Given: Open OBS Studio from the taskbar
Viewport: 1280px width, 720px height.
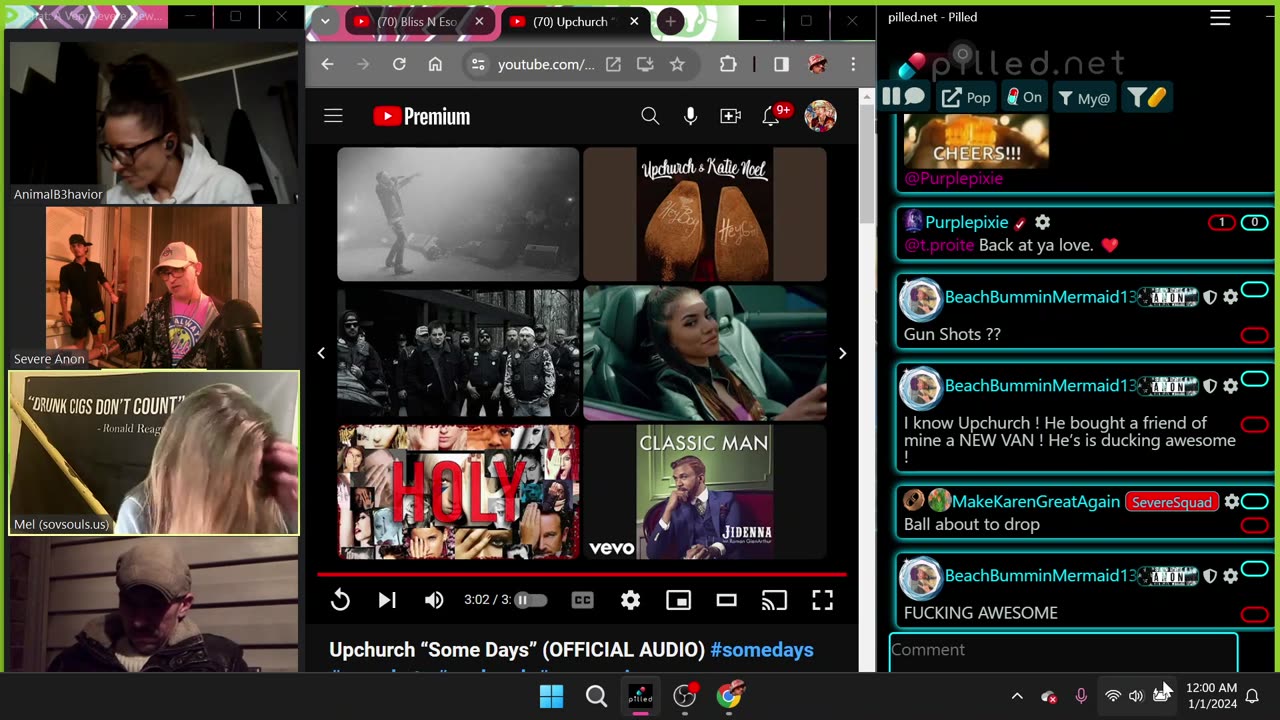Looking at the screenshot, I should tap(685, 696).
